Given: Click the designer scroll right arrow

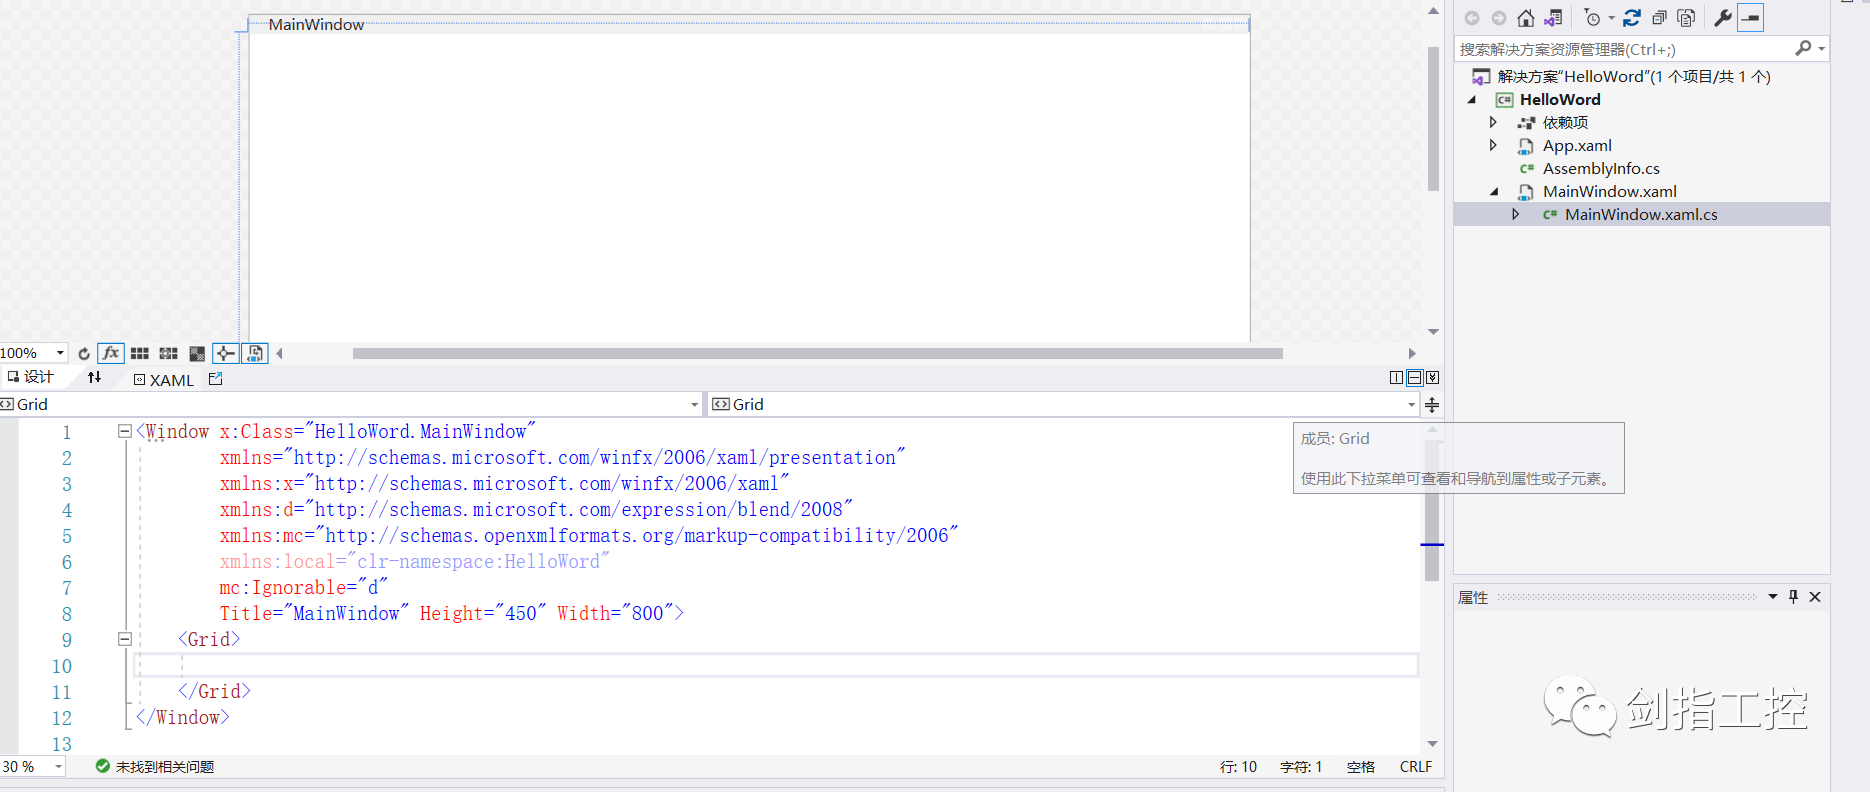Looking at the screenshot, I should coord(1411,353).
